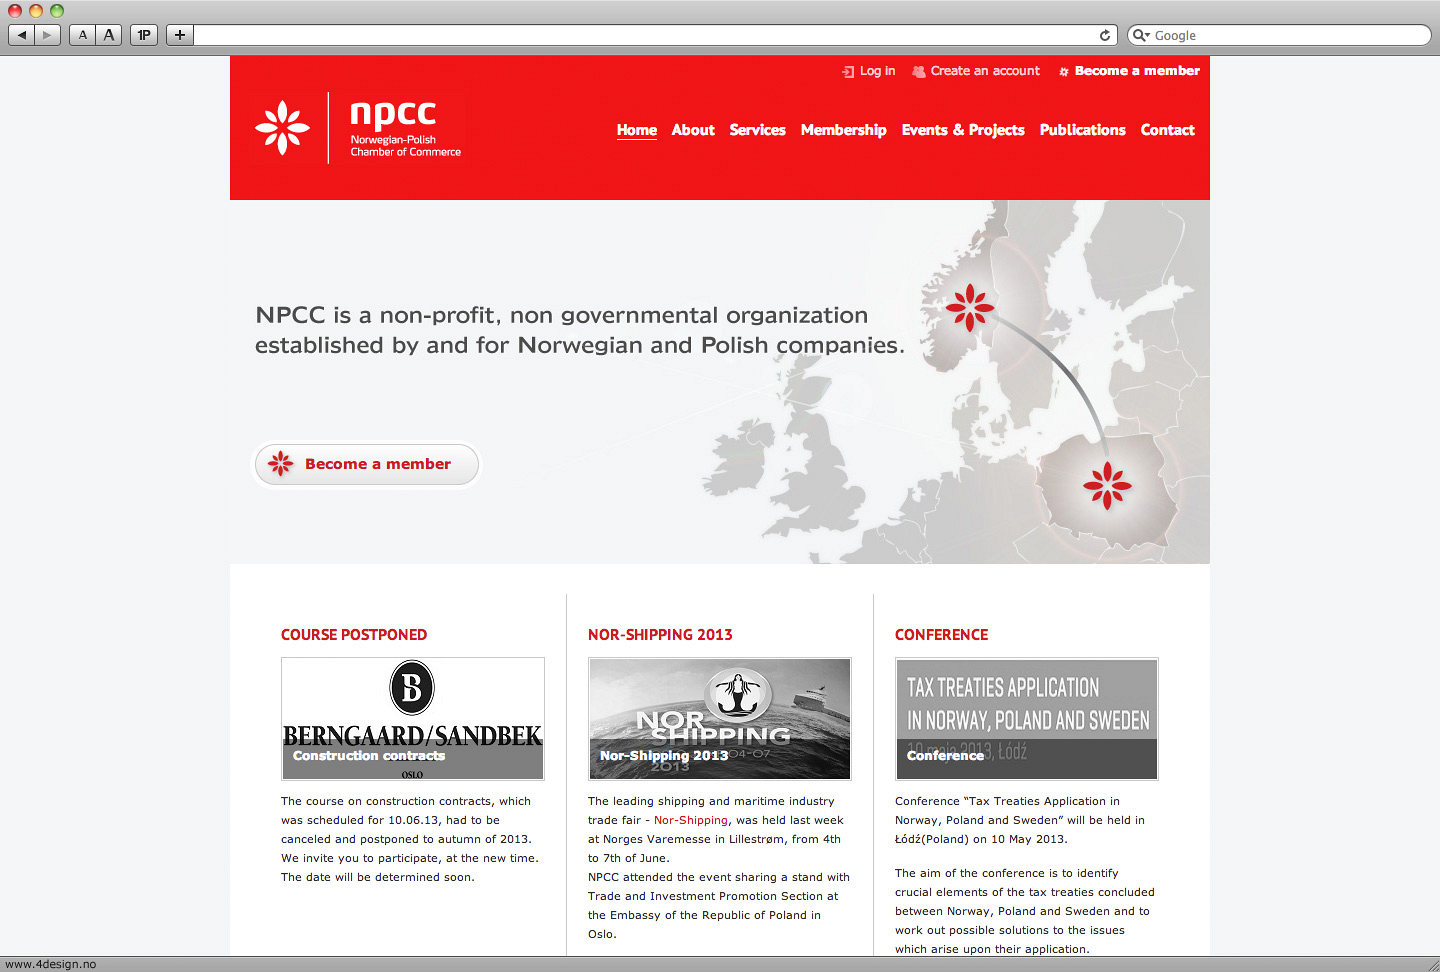Click the red flower marker on Norway
Viewport: 1440px width, 972px height.
(x=970, y=308)
